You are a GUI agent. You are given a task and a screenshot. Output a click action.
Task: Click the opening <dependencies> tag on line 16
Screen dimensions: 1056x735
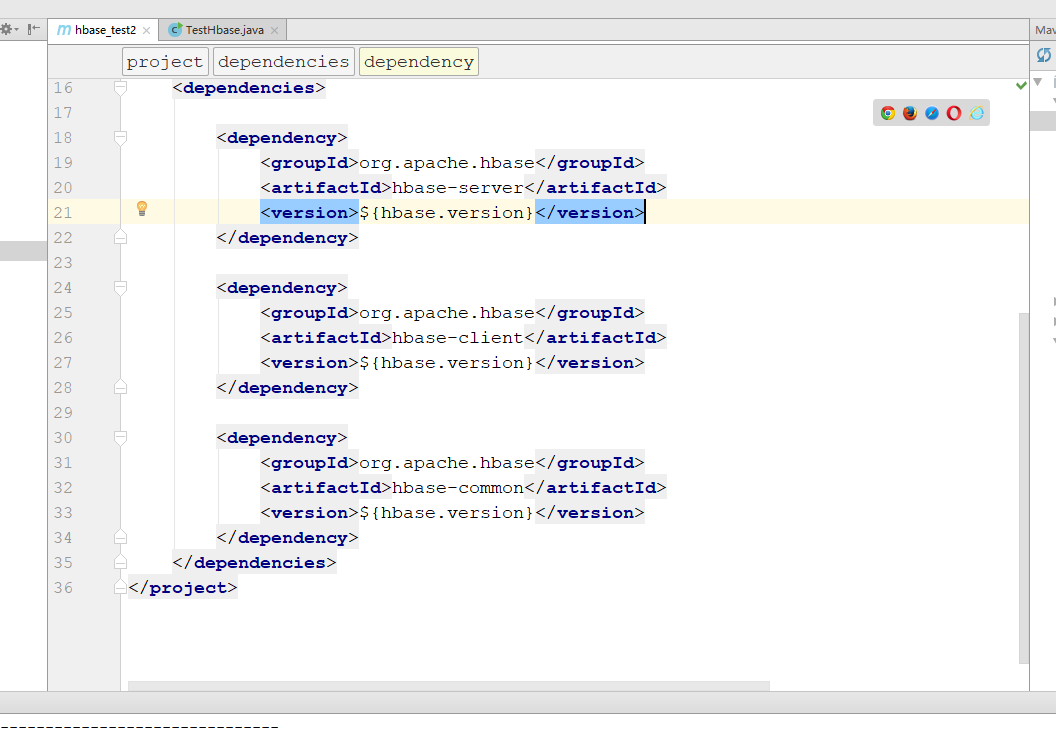point(249,88)
